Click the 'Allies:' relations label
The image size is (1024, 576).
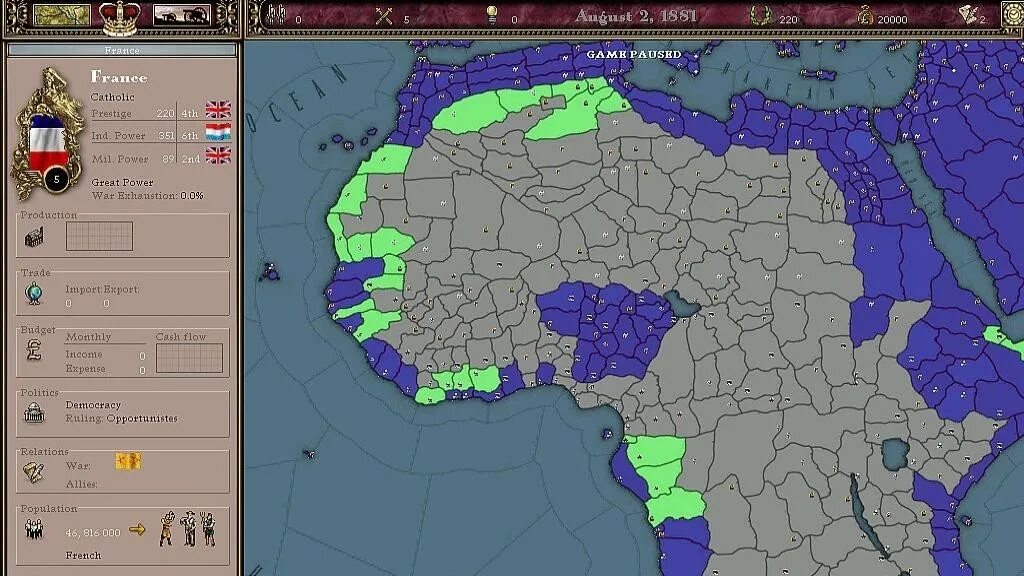tap(81, 484)
